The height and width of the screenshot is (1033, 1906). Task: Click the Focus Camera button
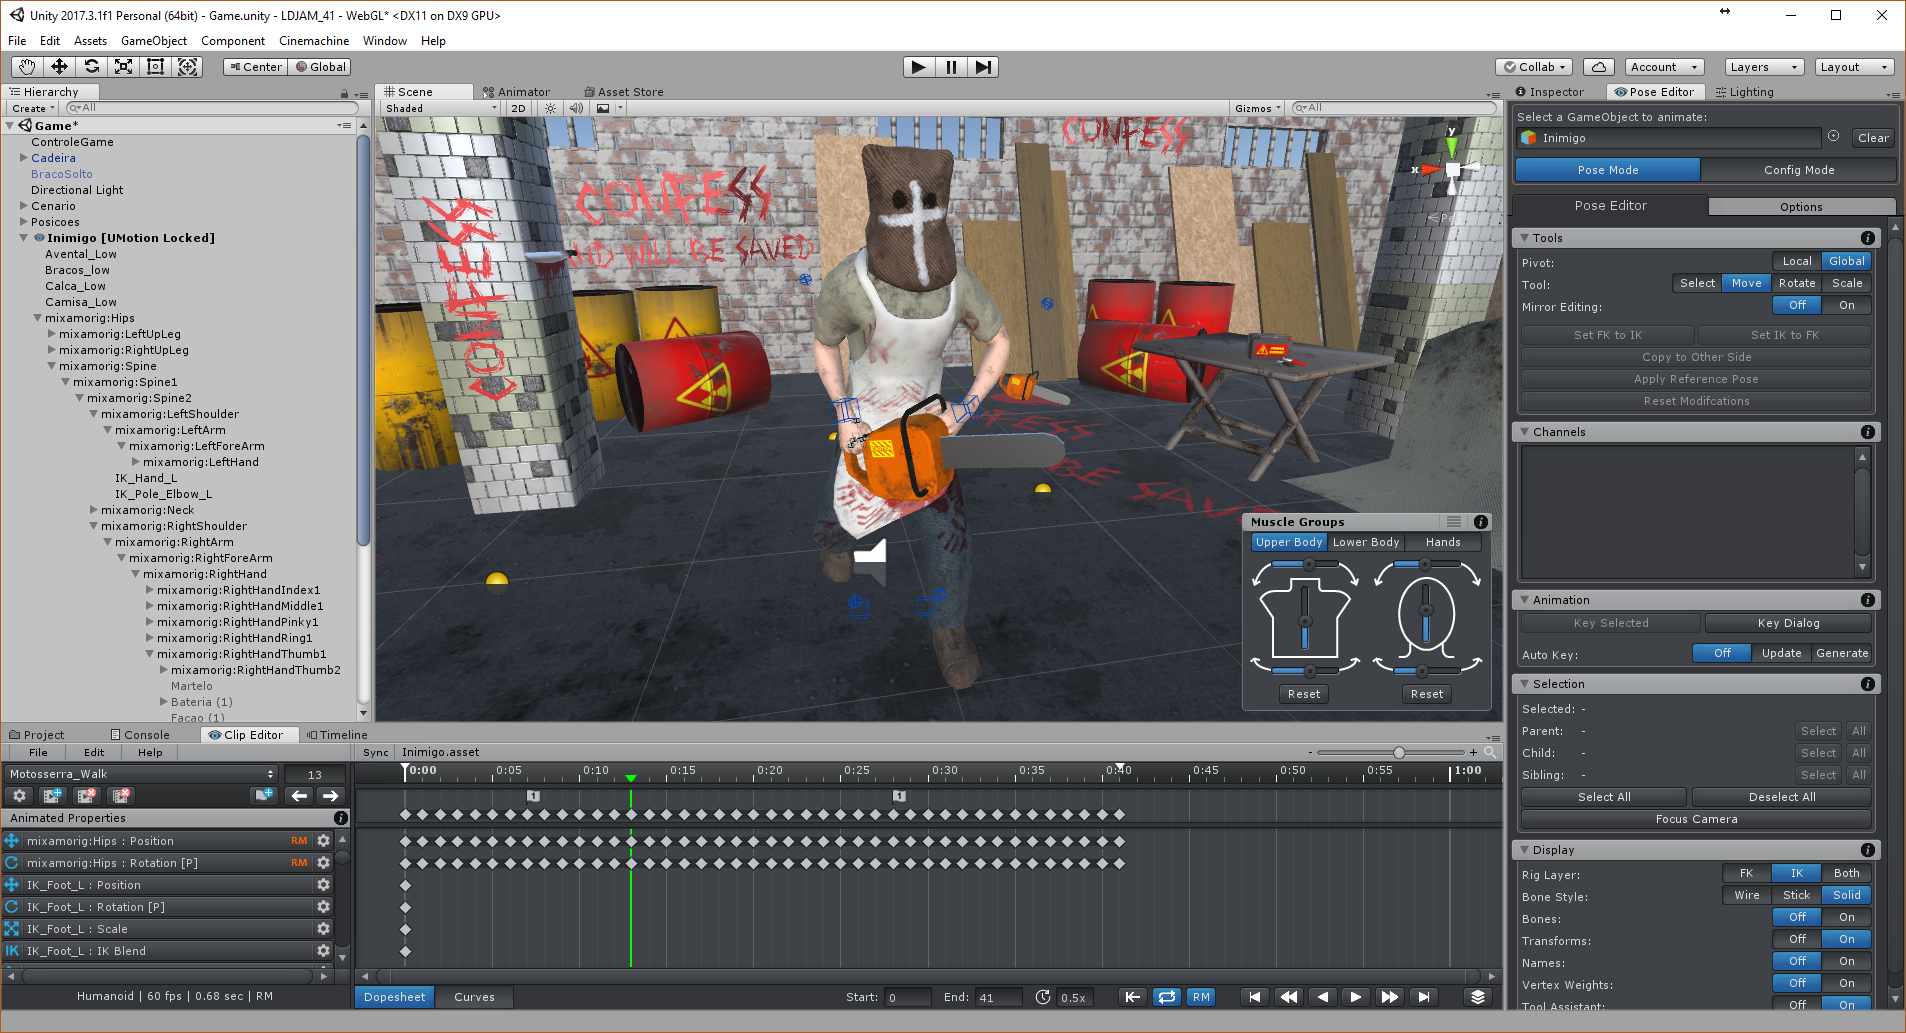[x=1696, y=819]
